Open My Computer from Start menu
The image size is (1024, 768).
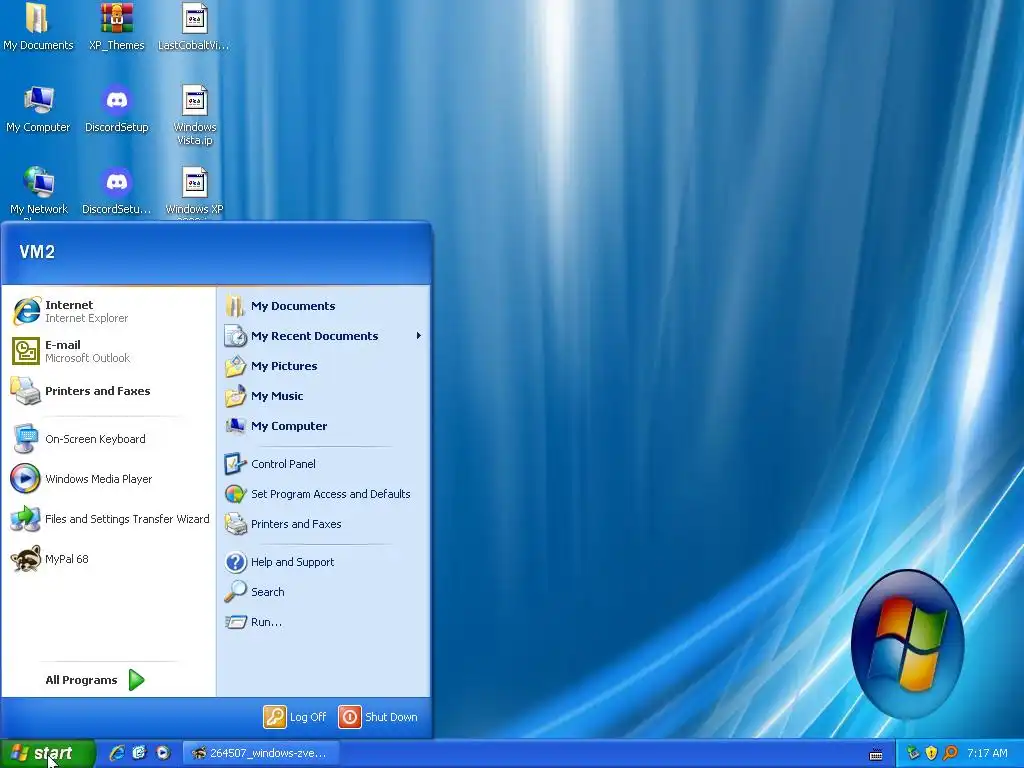[x=323, y=426]
